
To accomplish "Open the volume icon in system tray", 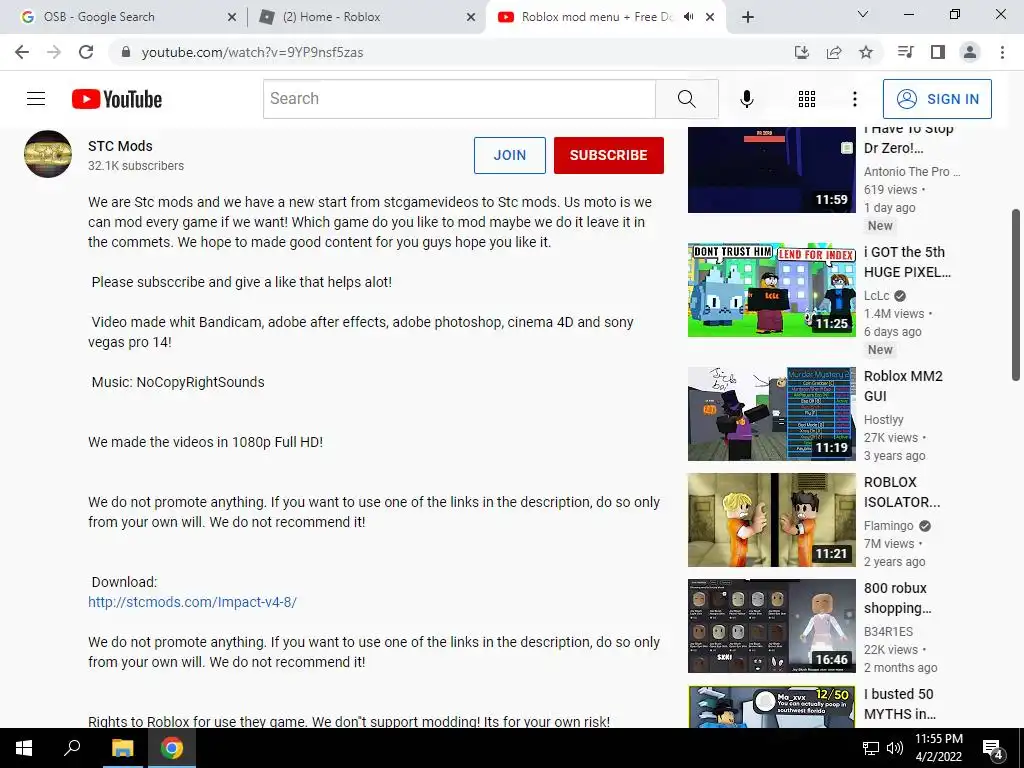I will click(895, 748).
